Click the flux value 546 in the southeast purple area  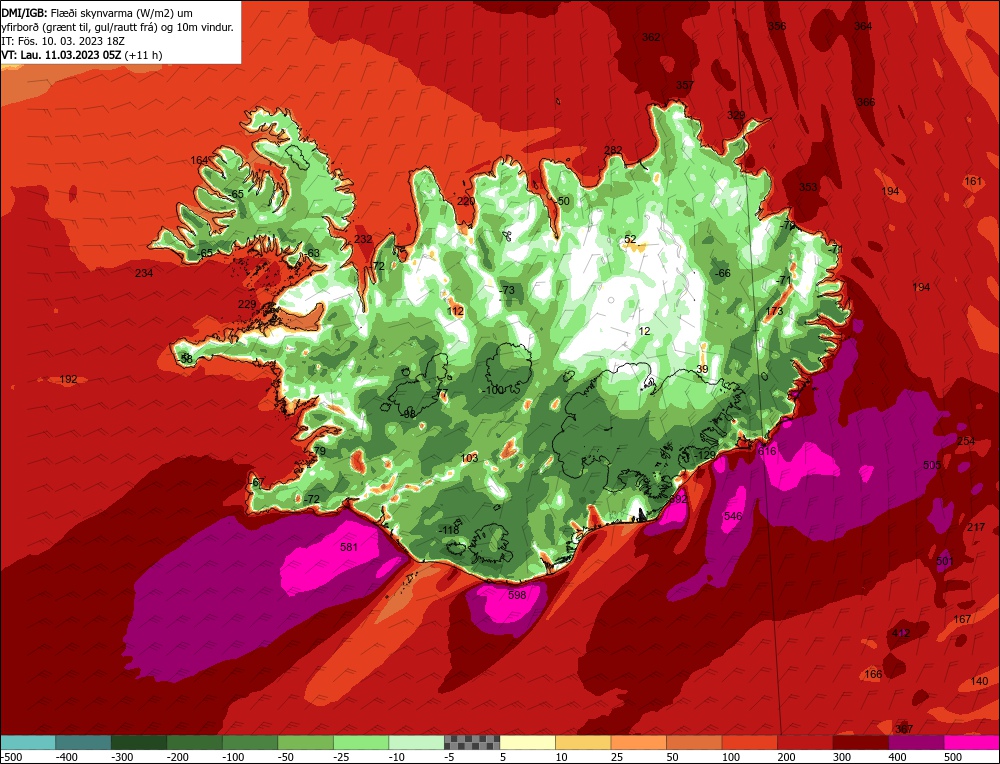point(733,516)
